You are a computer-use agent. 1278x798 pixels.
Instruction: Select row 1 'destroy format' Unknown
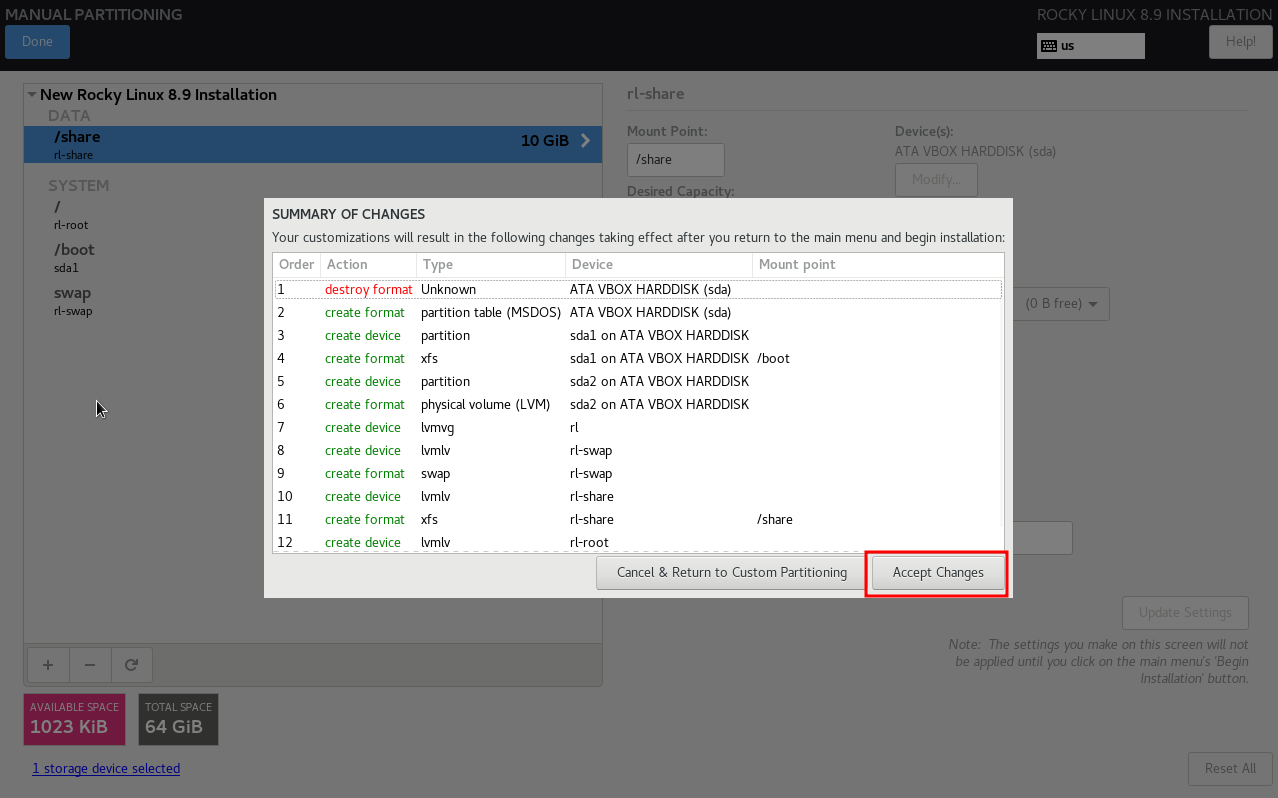tap(638, 289)
